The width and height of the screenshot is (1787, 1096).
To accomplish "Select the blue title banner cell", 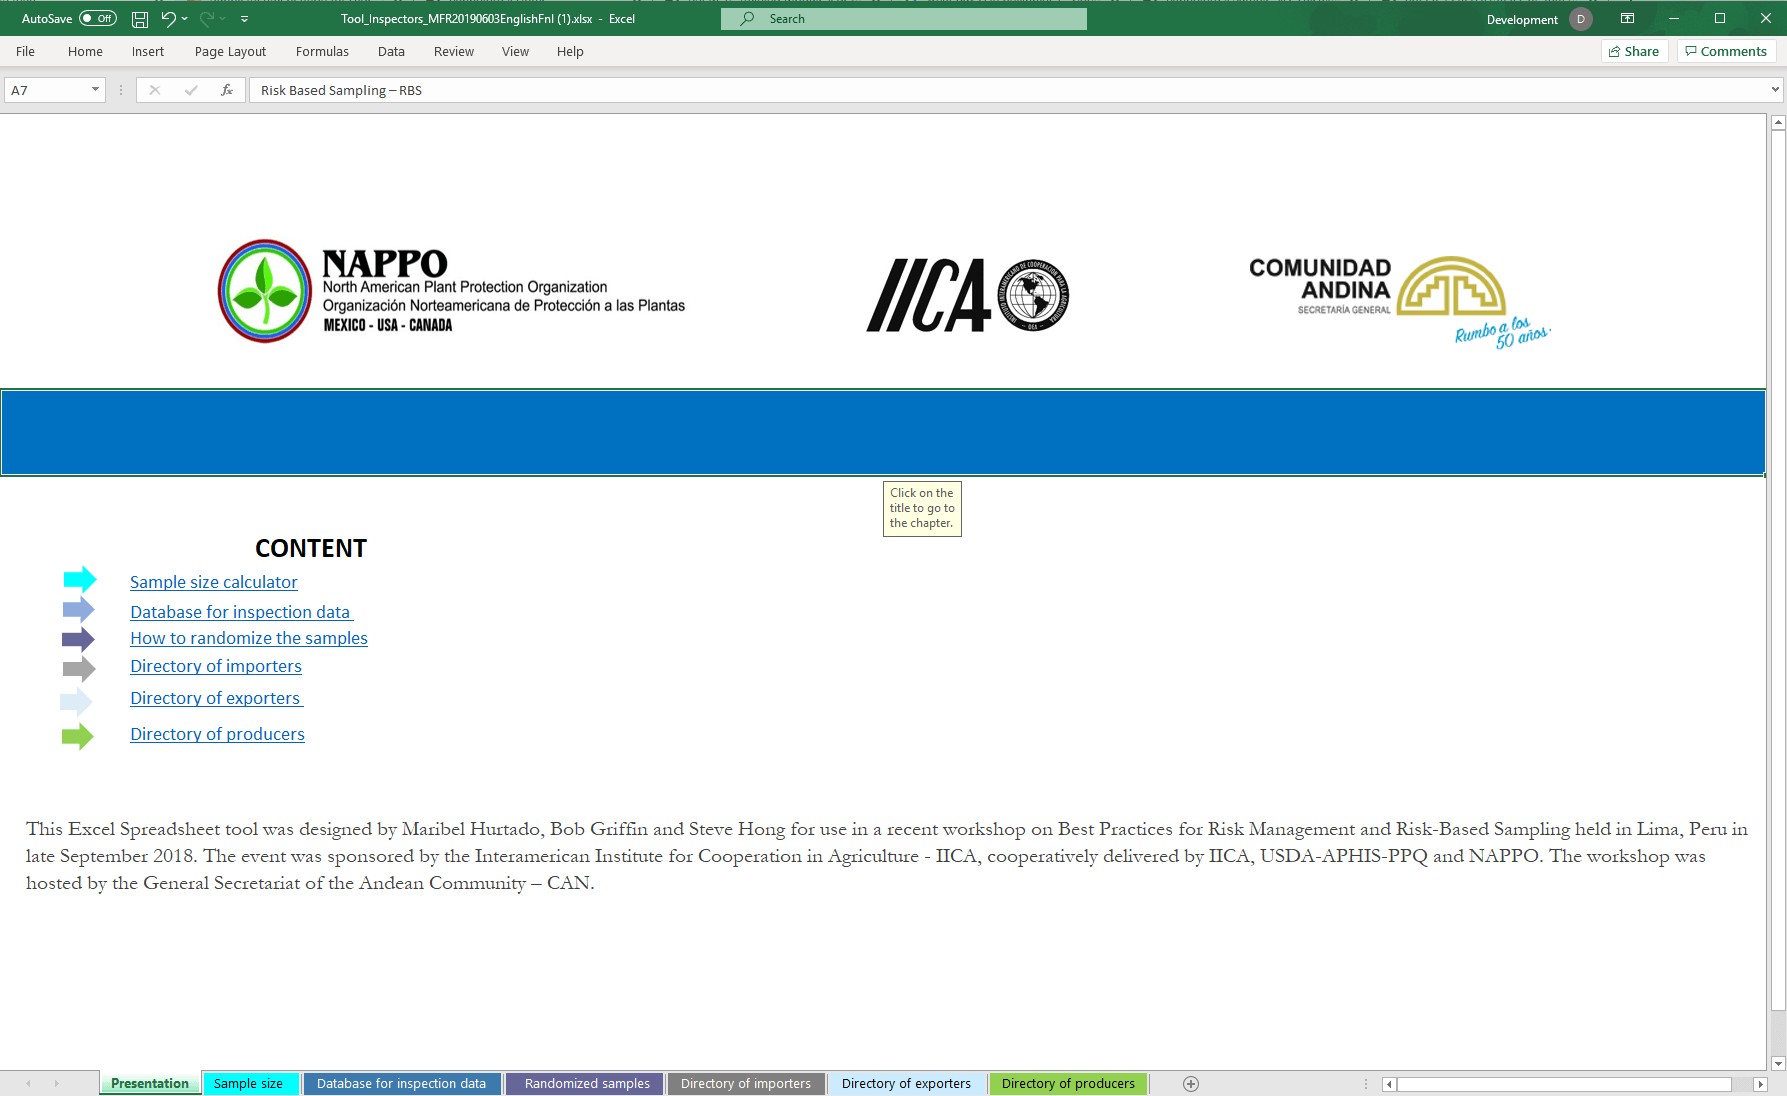I will tap(882, 432).
